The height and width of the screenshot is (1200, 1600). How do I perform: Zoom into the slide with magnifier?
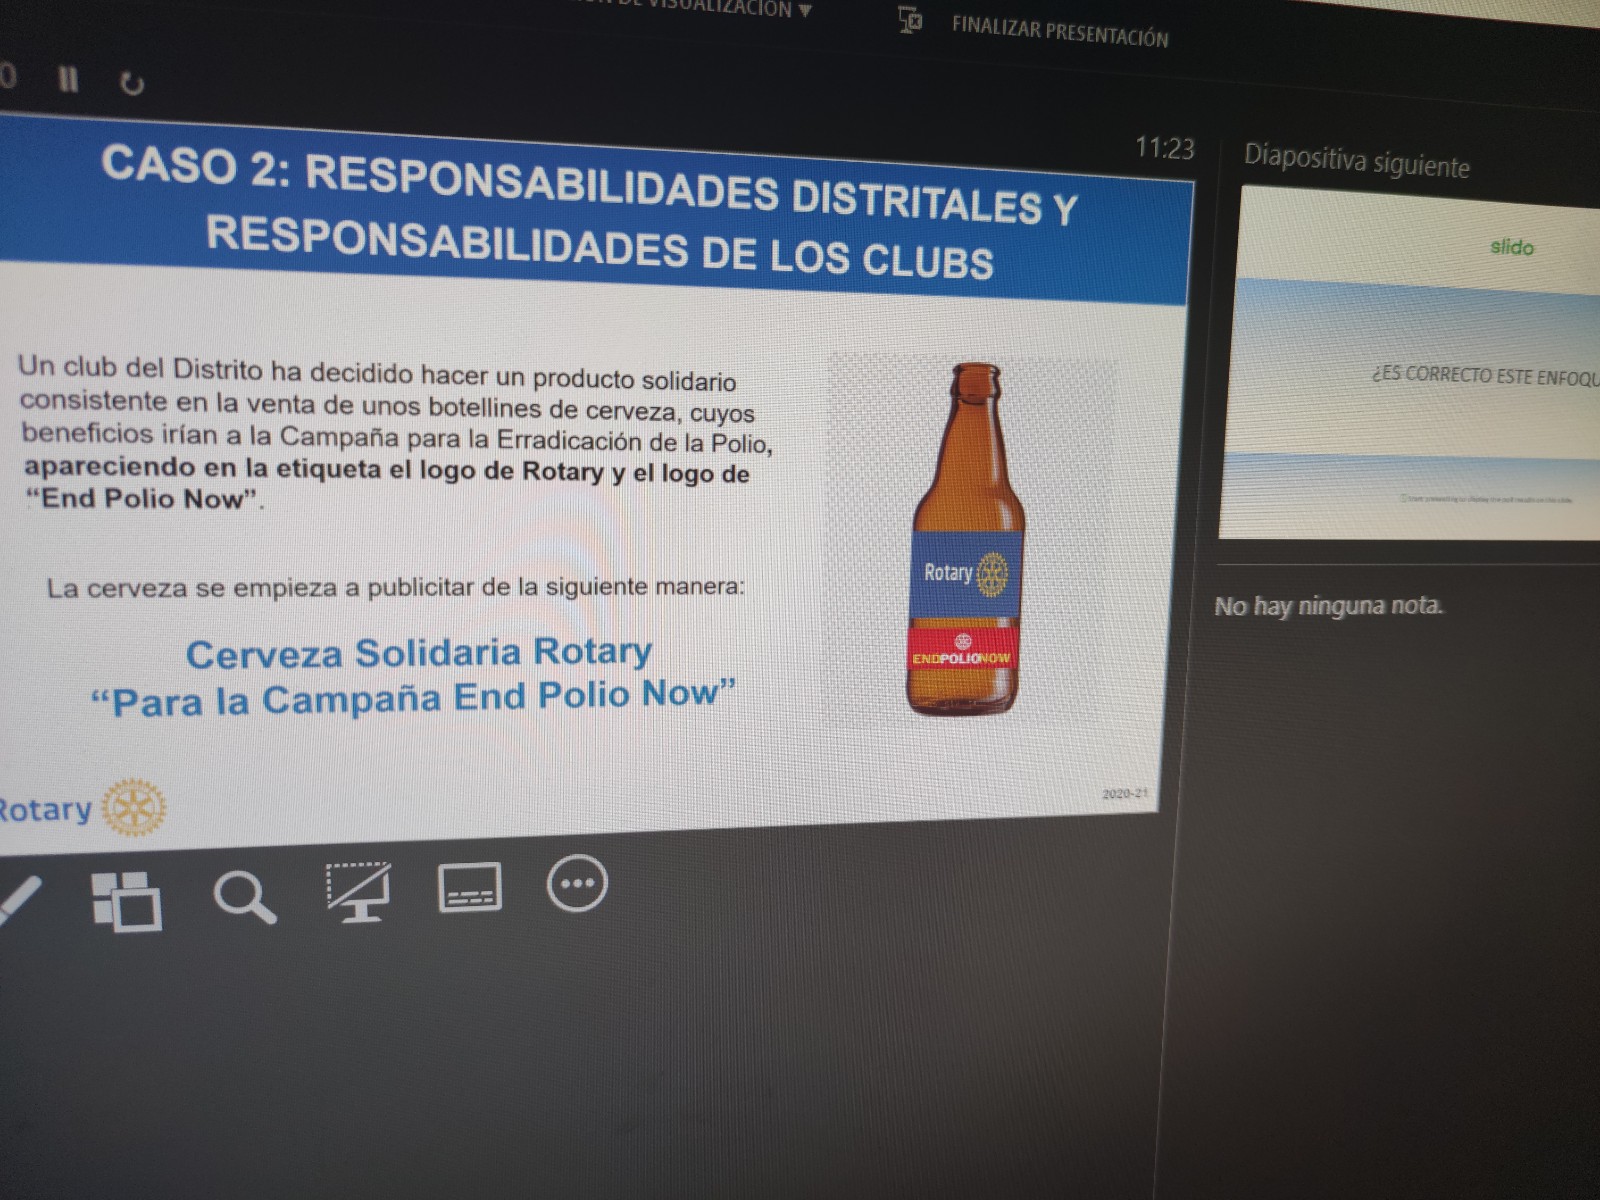[245, 896]
